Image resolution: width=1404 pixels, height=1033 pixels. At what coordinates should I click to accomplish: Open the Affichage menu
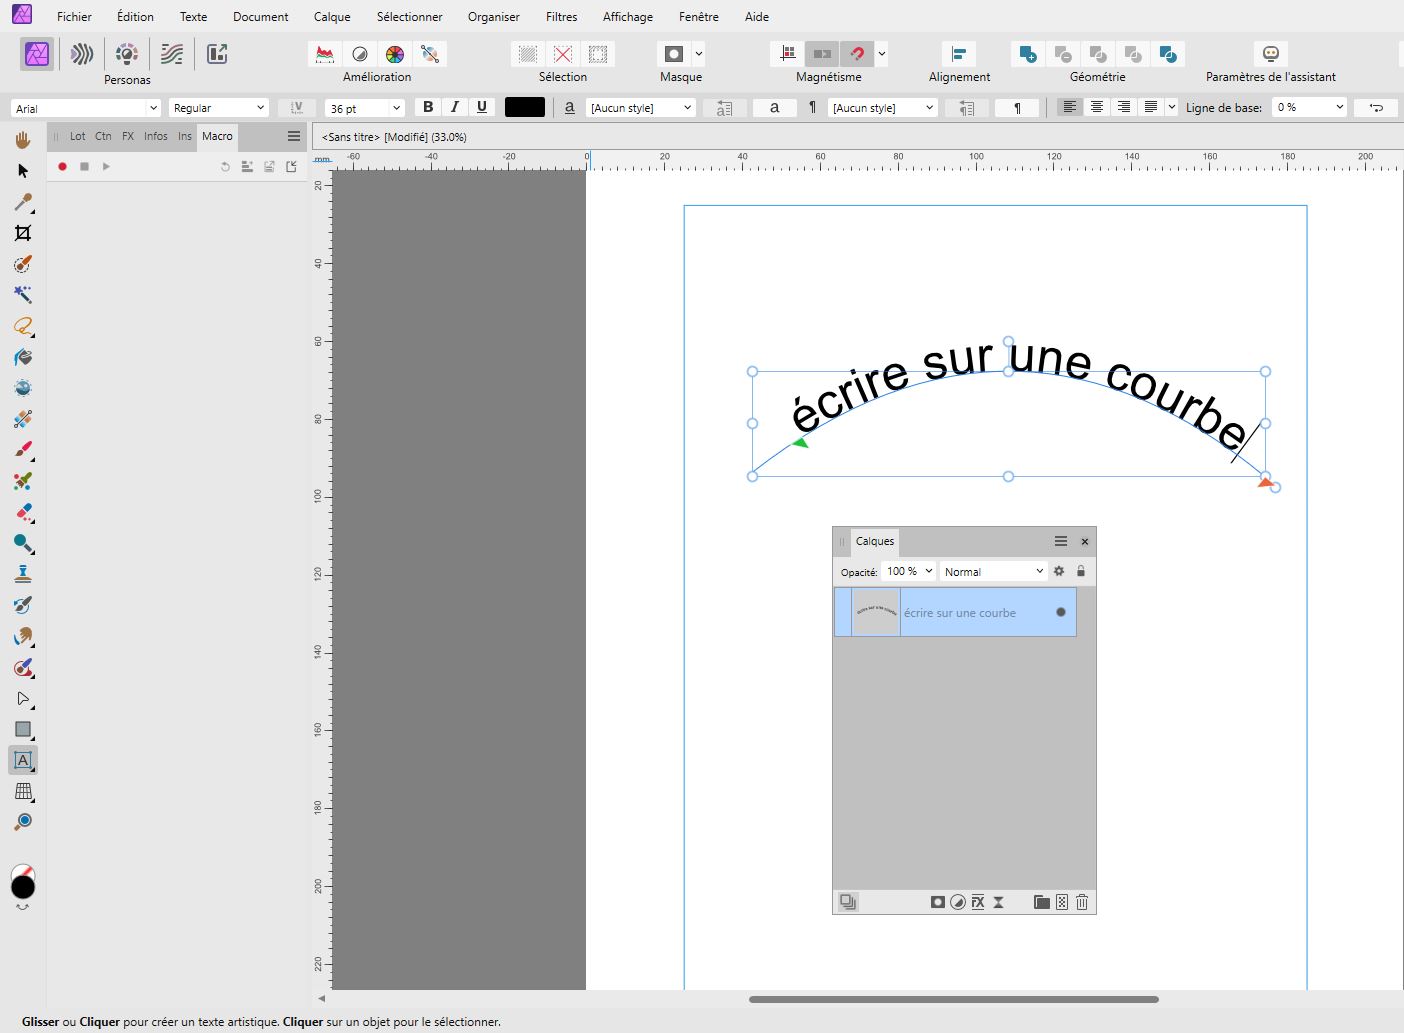[628, 17]
